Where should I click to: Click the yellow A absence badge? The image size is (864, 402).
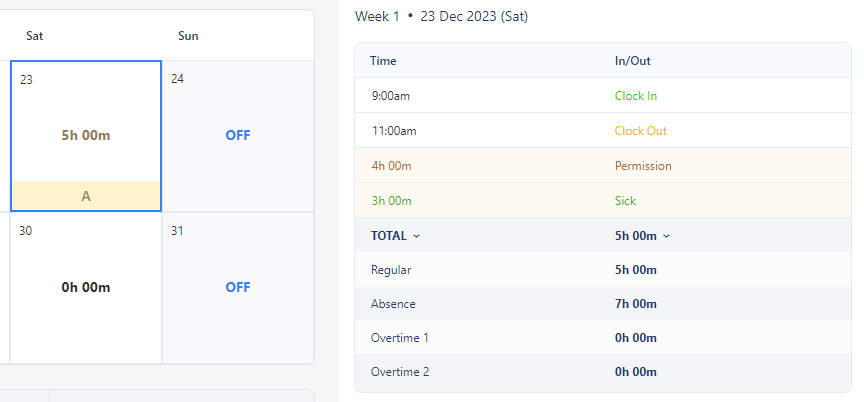click(86, 197)
